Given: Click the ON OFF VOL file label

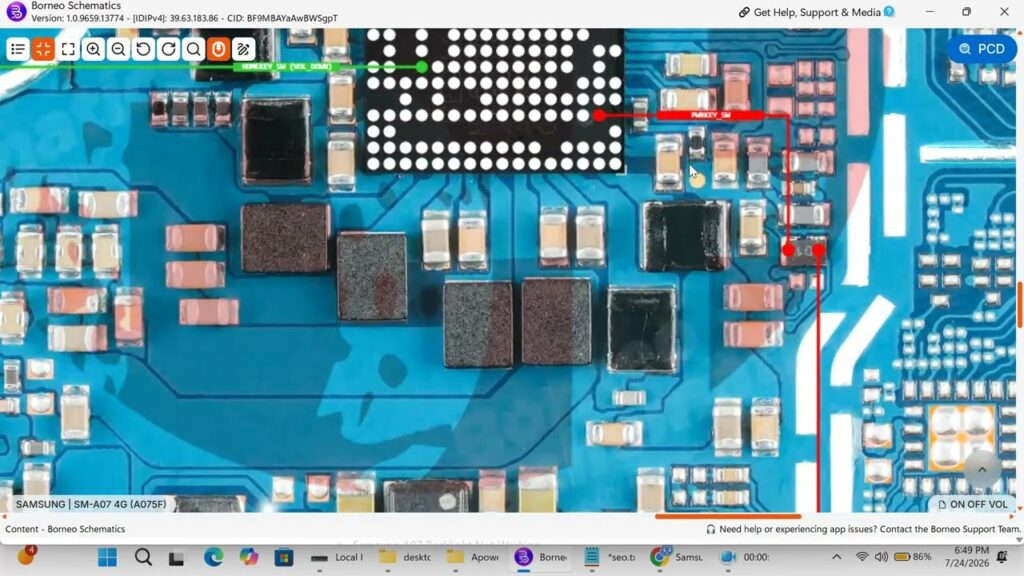Looking at the screenshot, I should click(972, 504).
